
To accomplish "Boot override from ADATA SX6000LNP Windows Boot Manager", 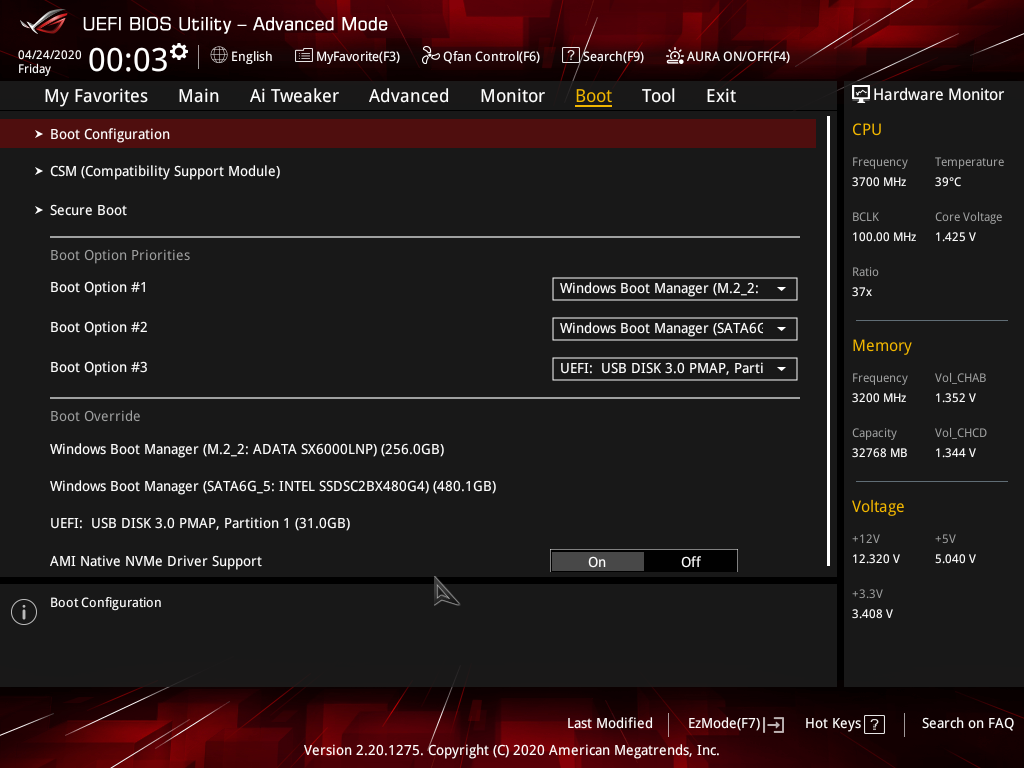I will click(x=247, y=449).
